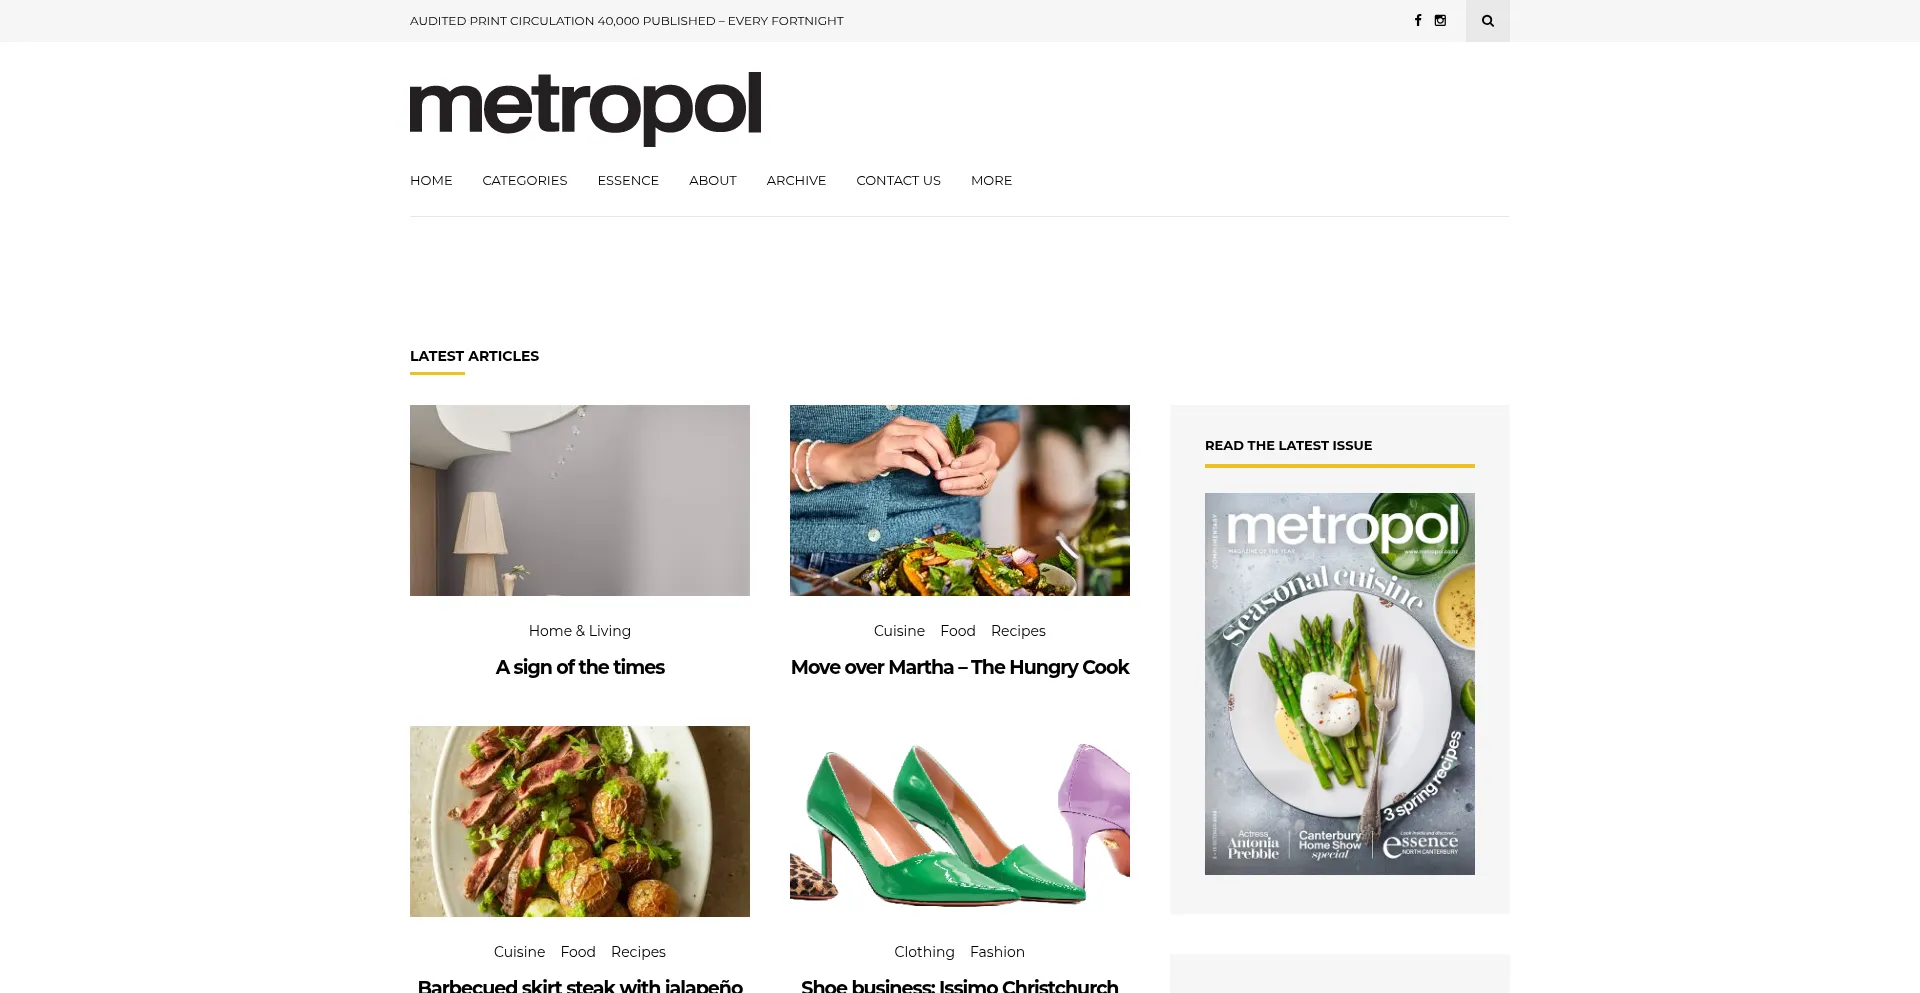The width and height of the screenshot is (1920, 993).
Task: Expand the CATEGORIES menu
Action: (x=525, y=181)
